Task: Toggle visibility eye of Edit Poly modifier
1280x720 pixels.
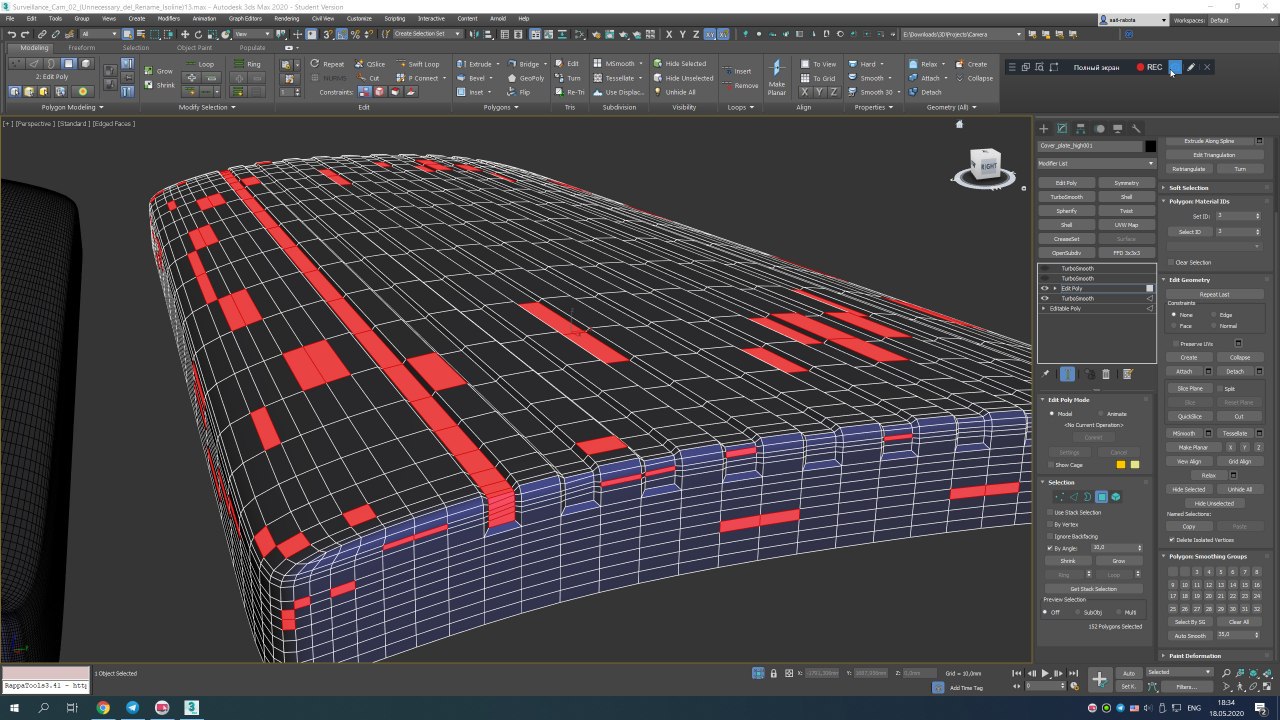Action: pos(1045,288)
